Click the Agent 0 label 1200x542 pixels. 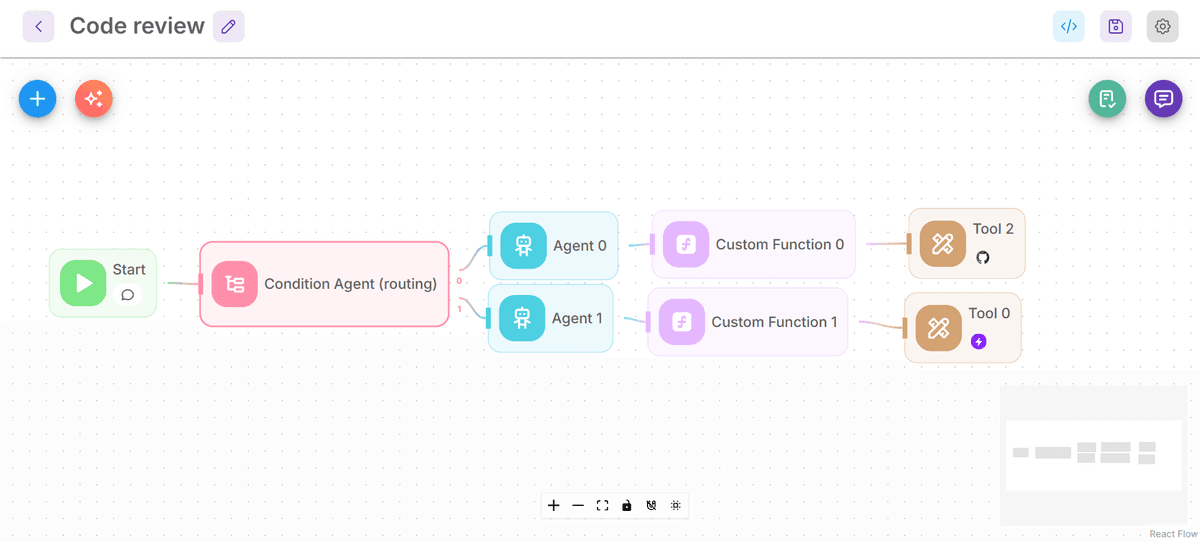[x=580, y=245]
